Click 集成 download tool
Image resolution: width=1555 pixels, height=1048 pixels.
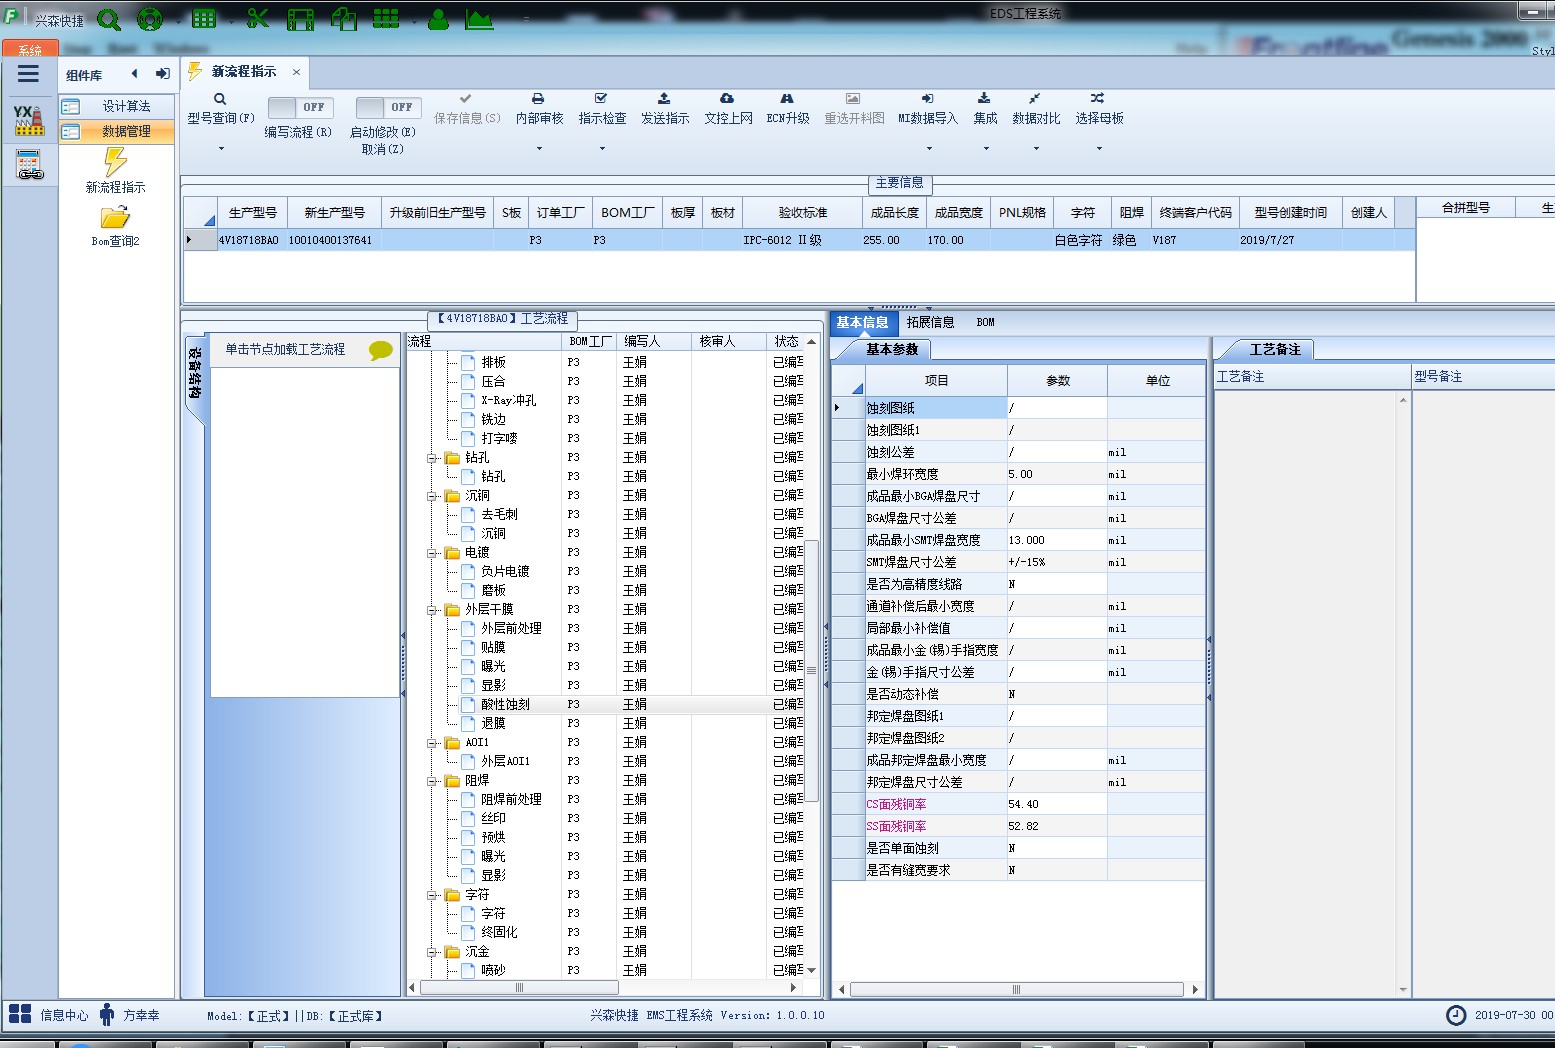tap(985, 110)
